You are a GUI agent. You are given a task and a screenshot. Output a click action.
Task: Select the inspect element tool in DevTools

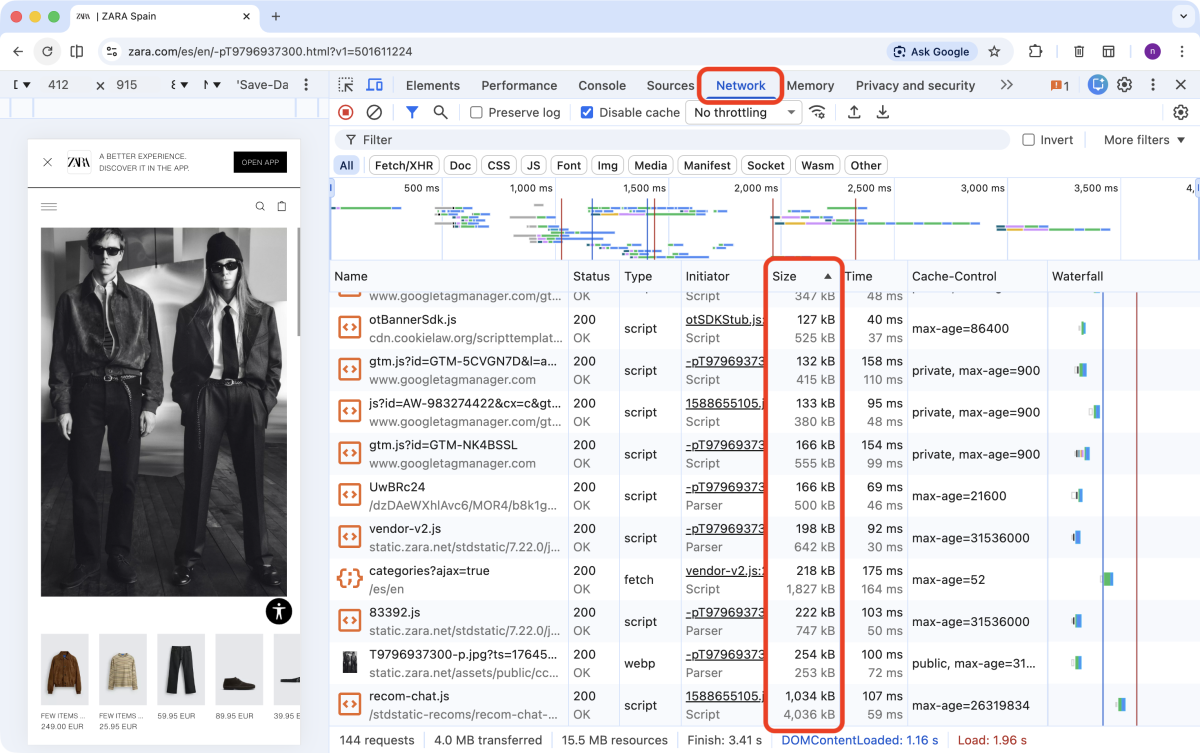[344, 85]
